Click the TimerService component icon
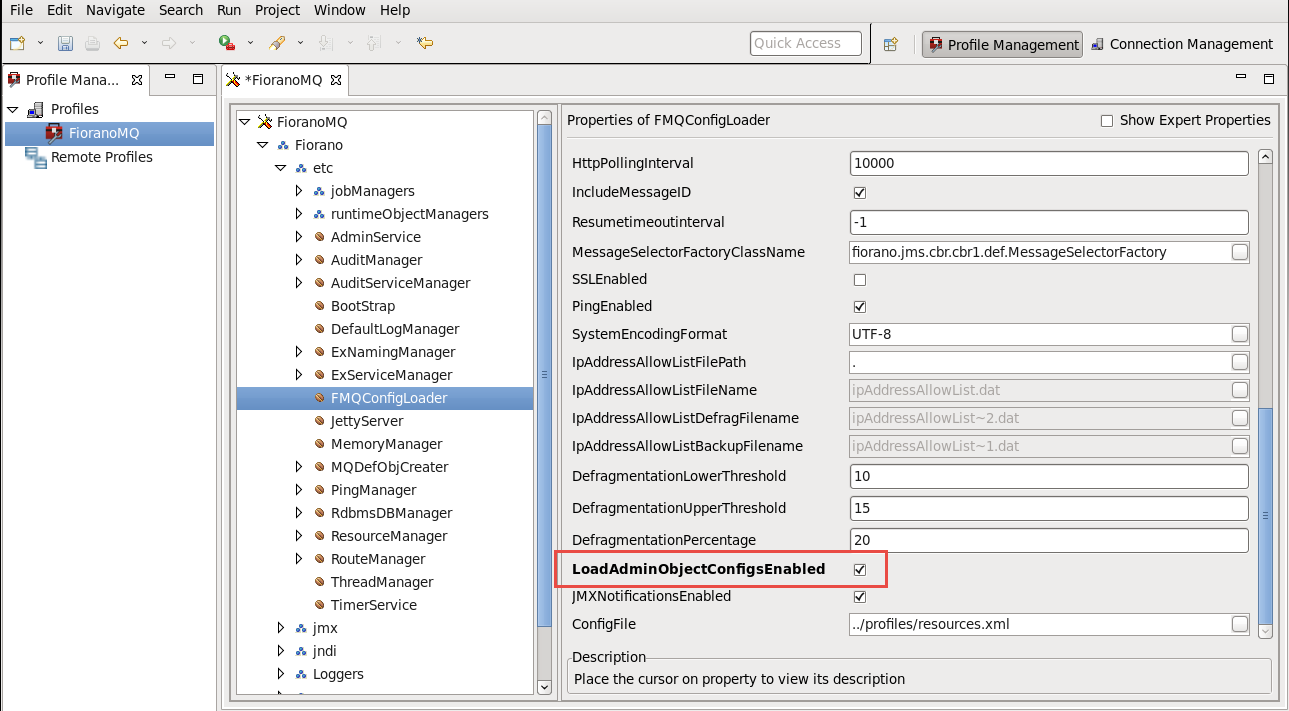The width and height of the screenshot is (1289, 711). pyautogui.click(x=319, y=605)
